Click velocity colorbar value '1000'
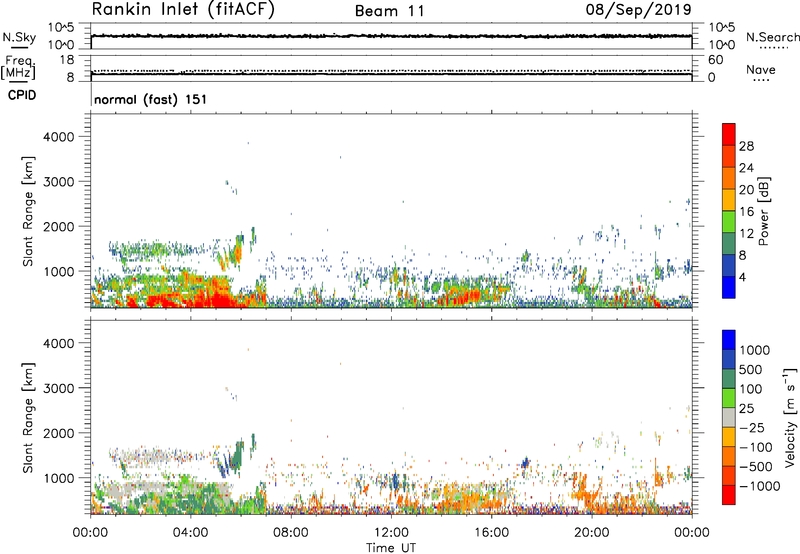The height and width of the screenshot is (554, 800). pos(754,350)
